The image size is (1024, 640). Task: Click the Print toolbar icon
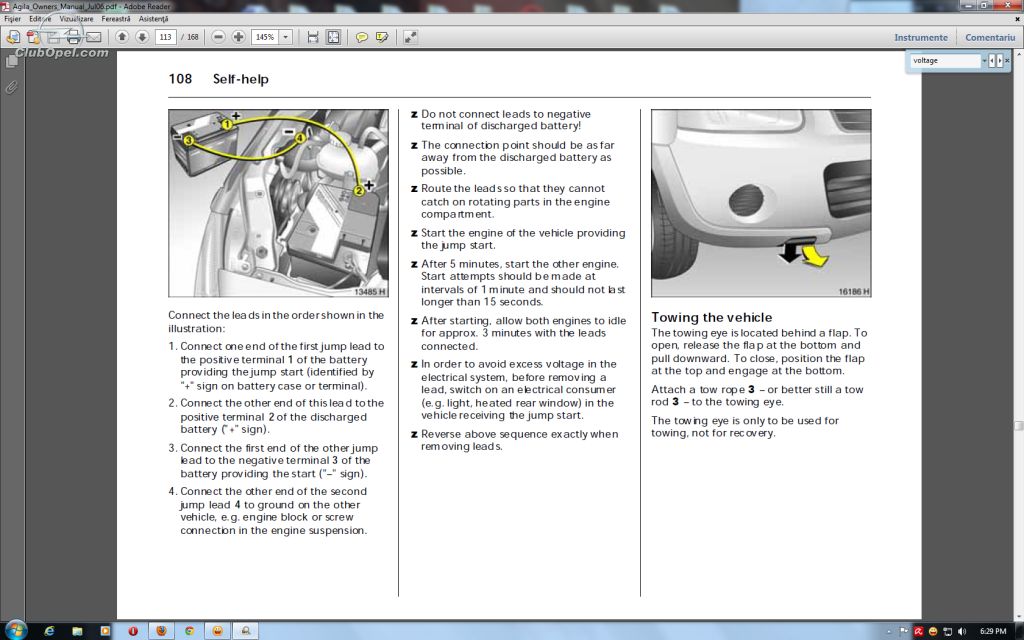pos(73,37)
